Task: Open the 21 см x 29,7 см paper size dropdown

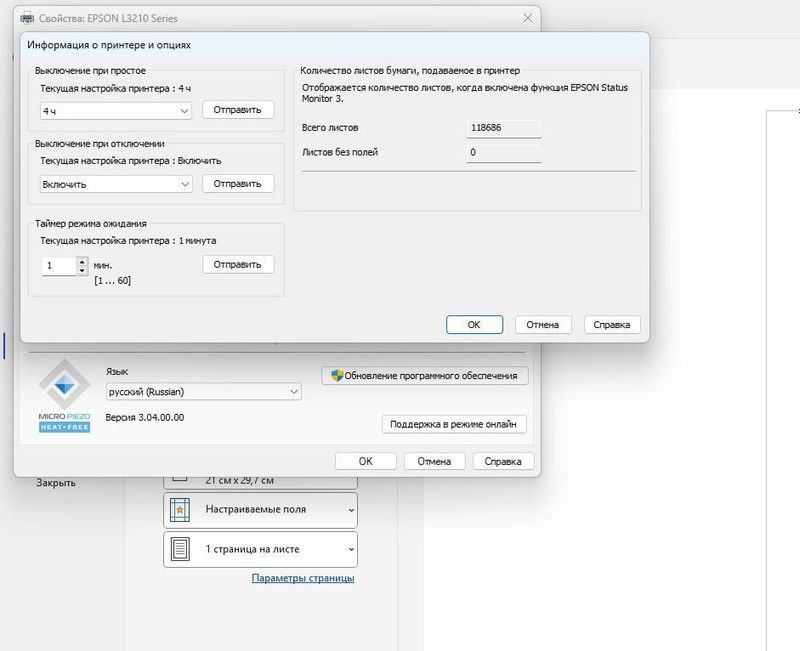Action: 260,481
